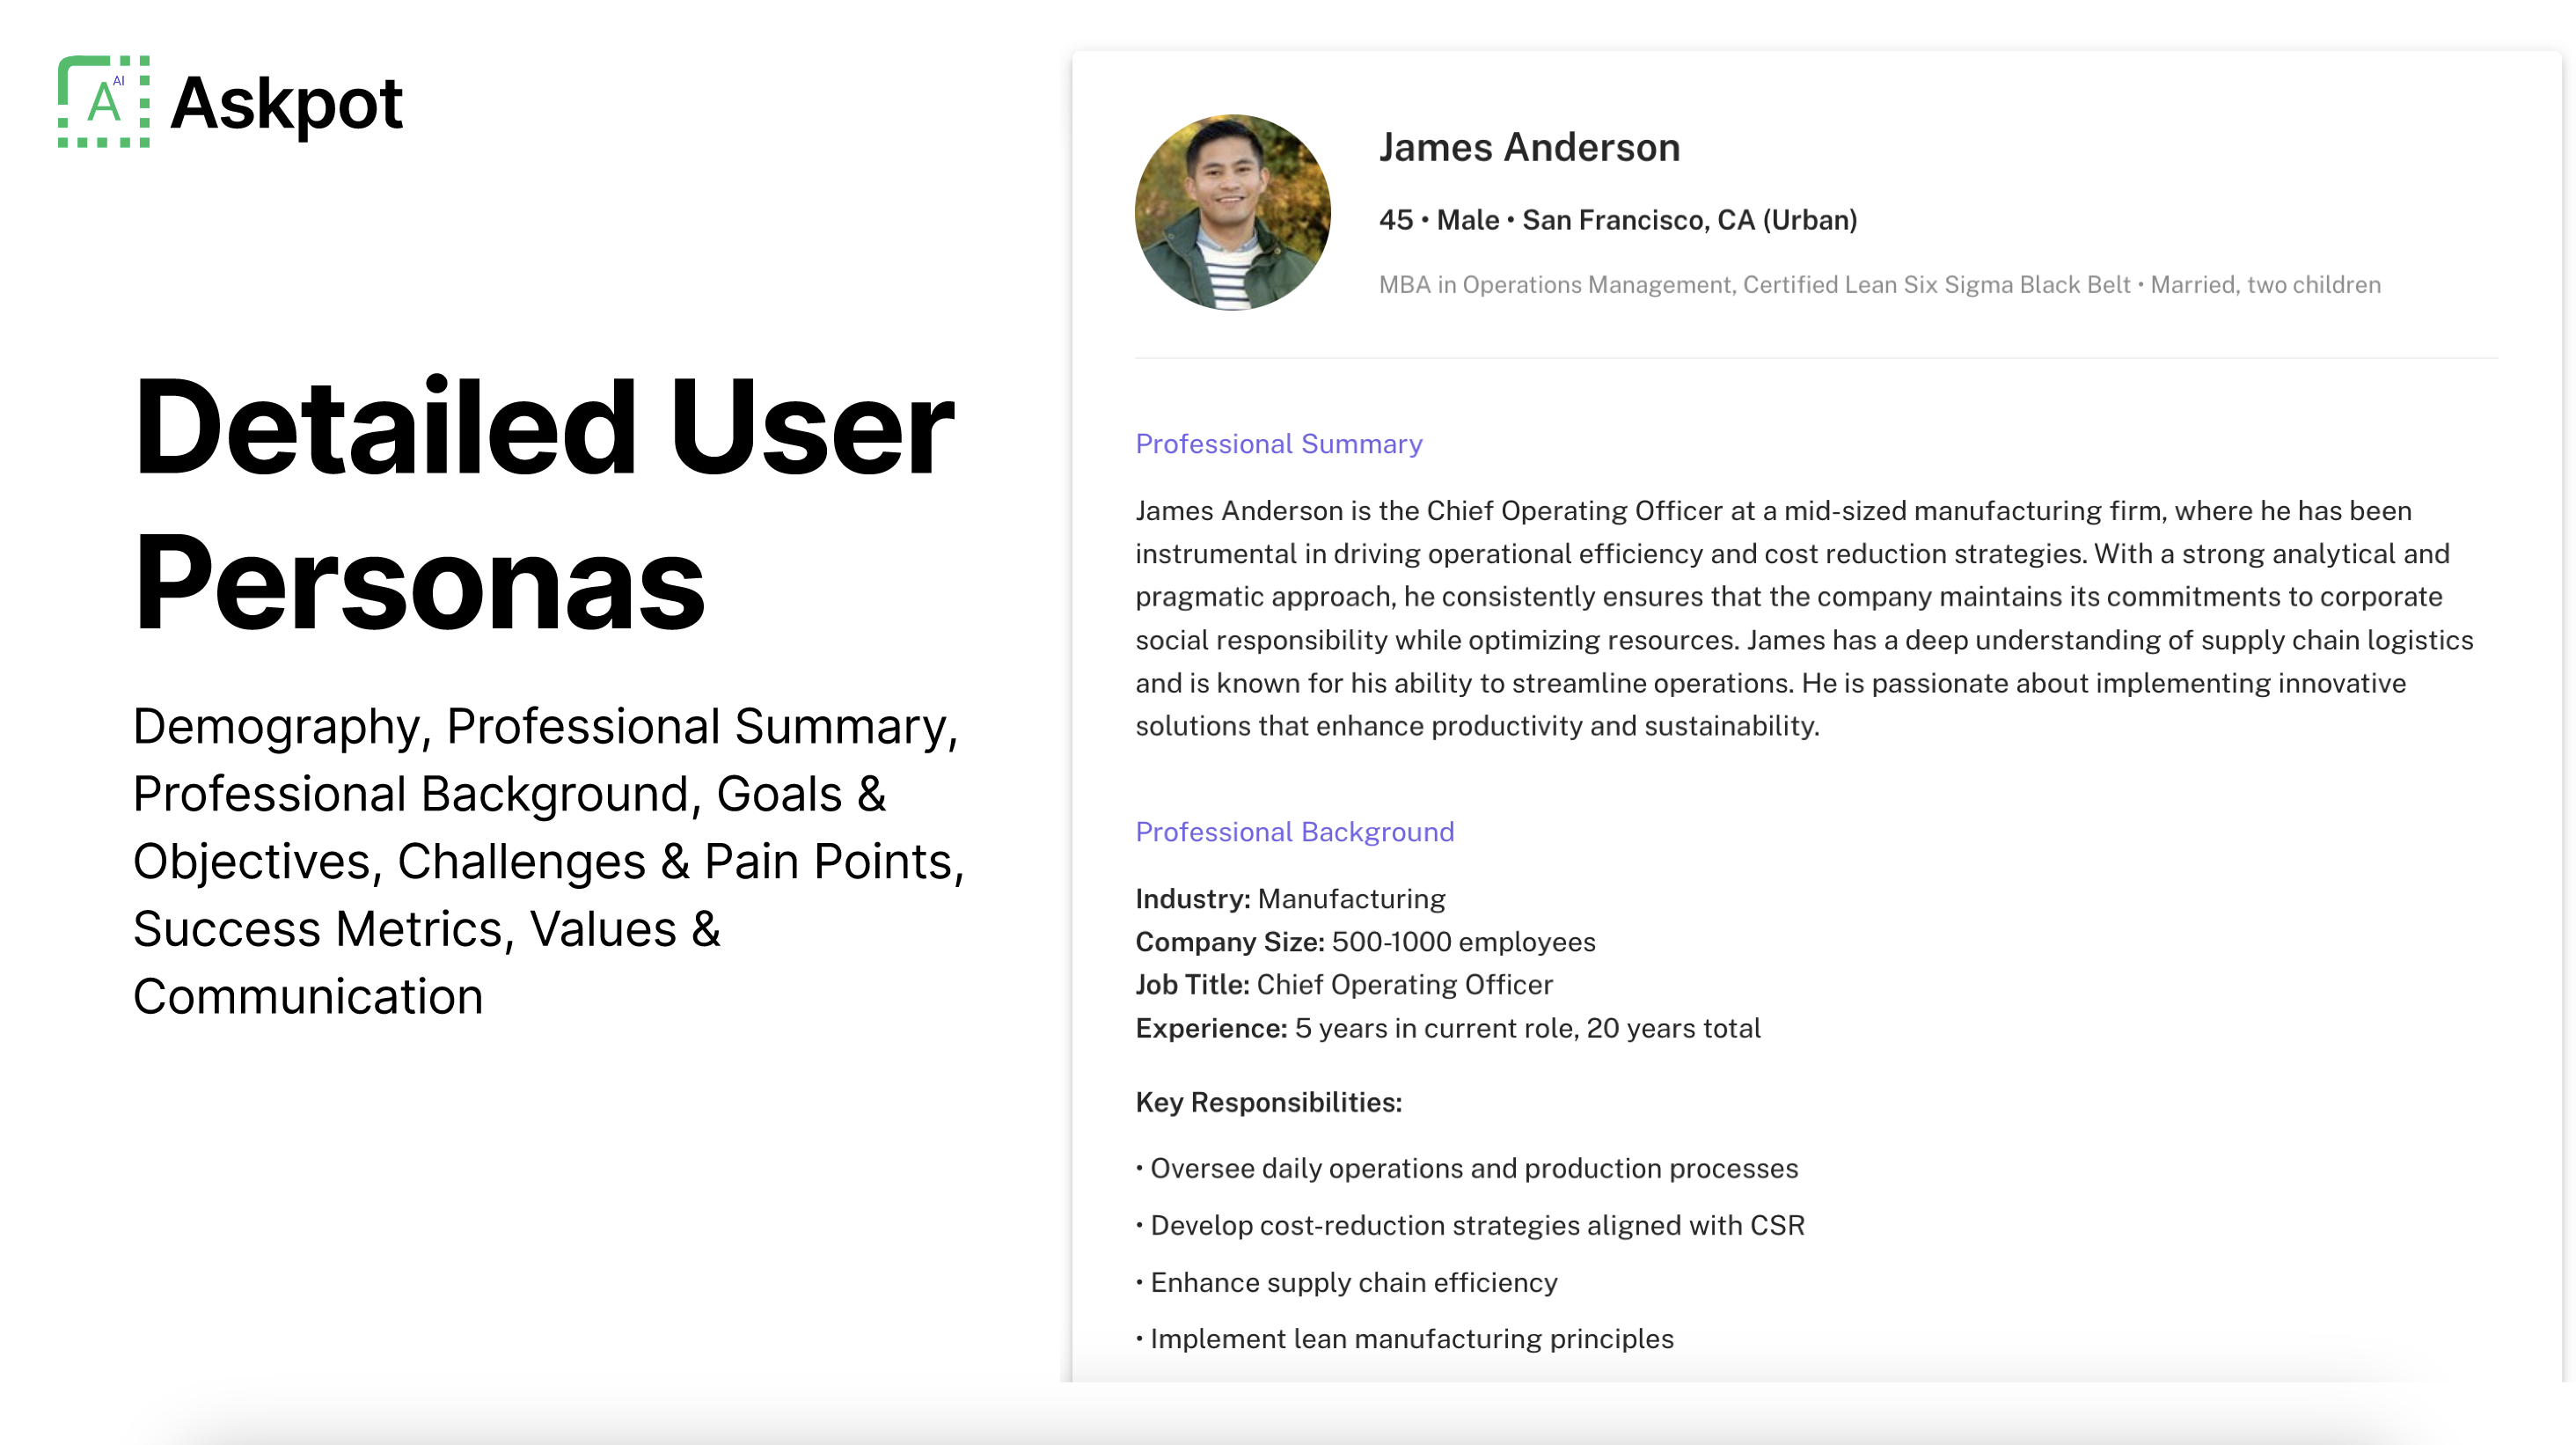Click the Job Title Chief Operating Officer line
This screenshot has height=1445, width=2576.
1343,984
